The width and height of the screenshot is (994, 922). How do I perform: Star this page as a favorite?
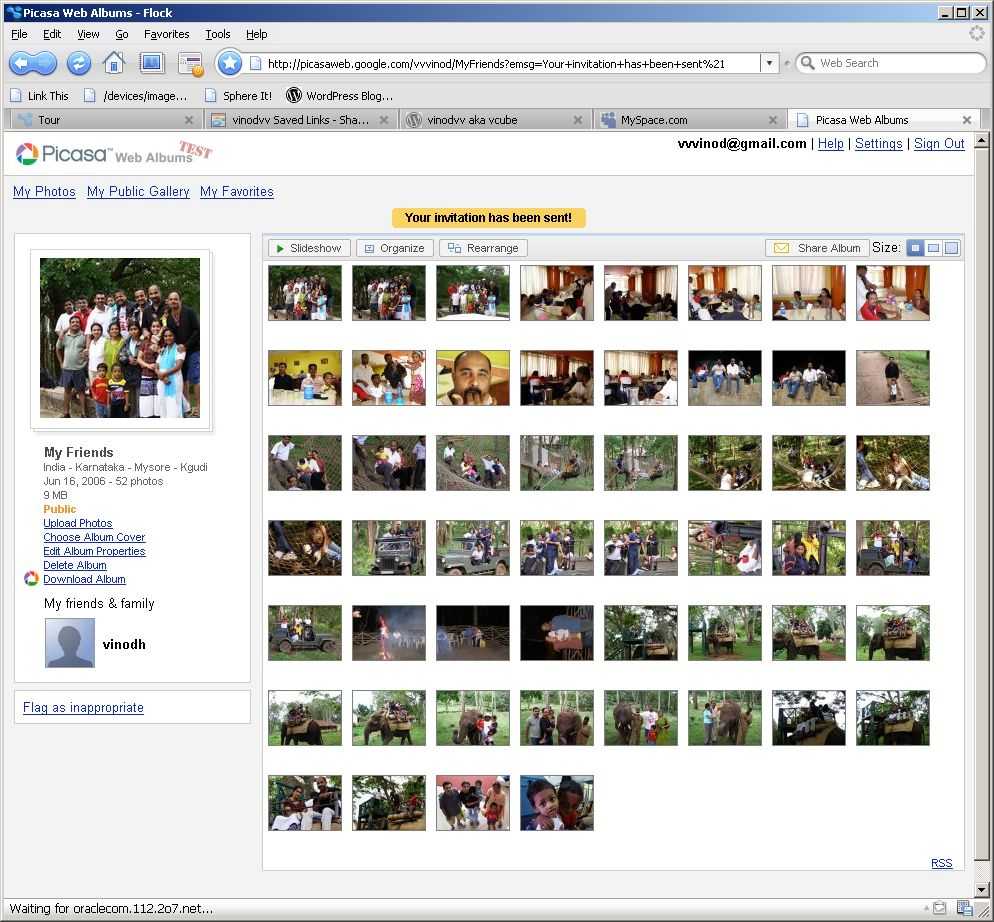[x=229, y=63]
